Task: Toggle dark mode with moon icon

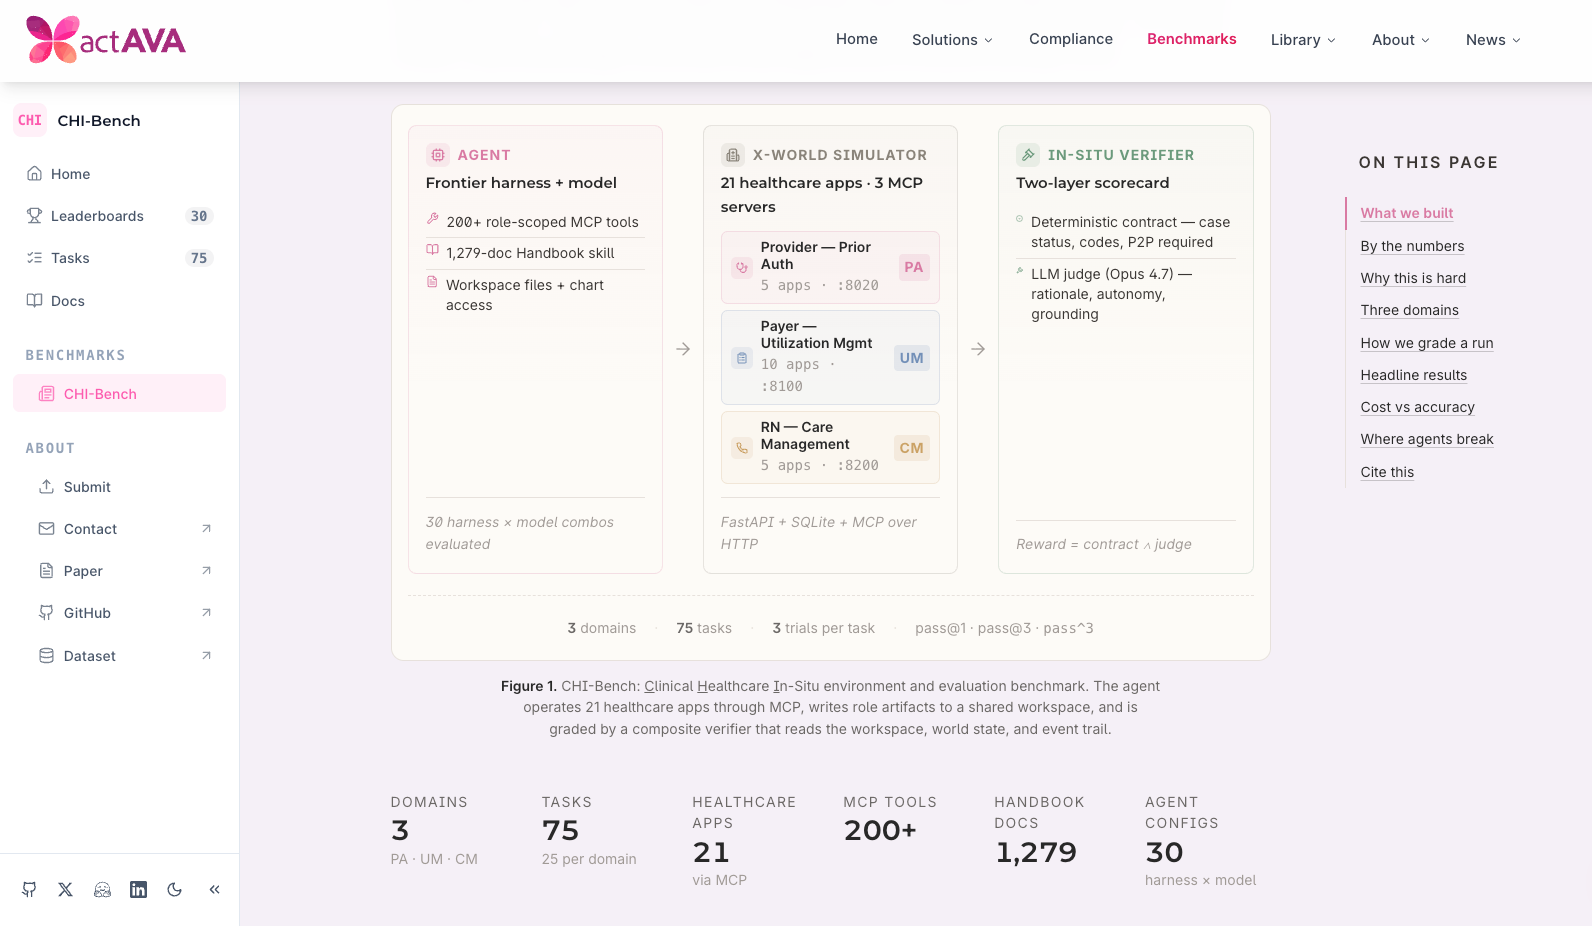Action: pos(175,890)
